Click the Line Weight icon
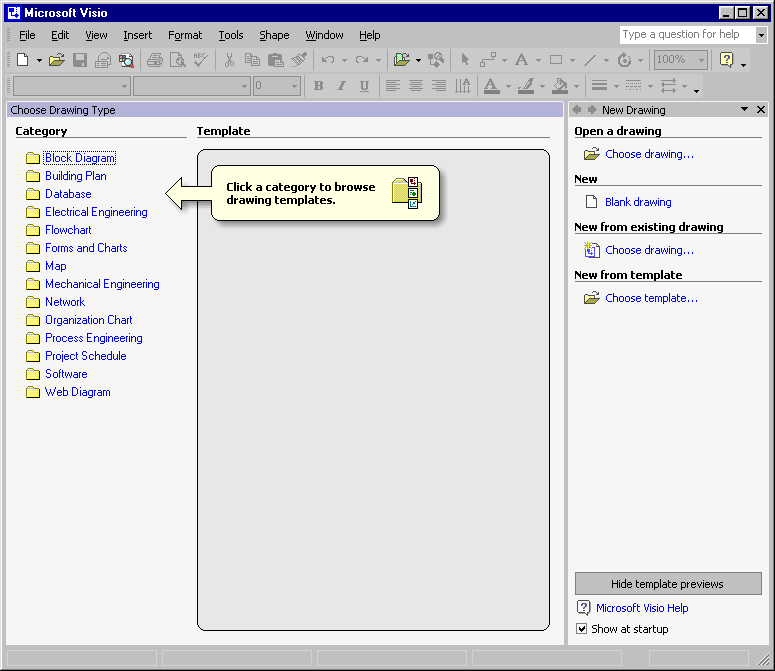 [600, 86]
